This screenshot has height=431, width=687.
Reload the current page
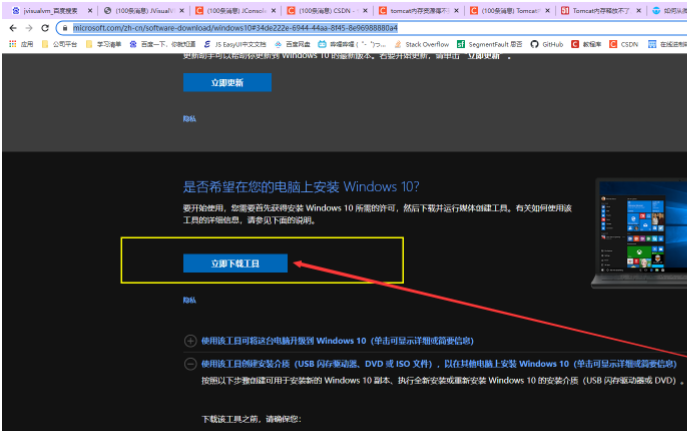[x=45, y=28]
